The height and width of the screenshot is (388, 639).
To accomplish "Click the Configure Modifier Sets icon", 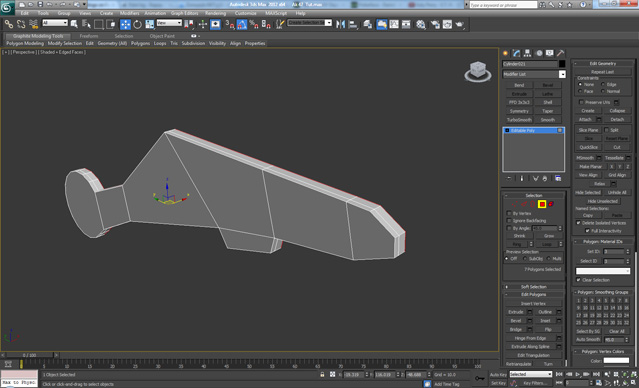I will (x=558, y=179).
